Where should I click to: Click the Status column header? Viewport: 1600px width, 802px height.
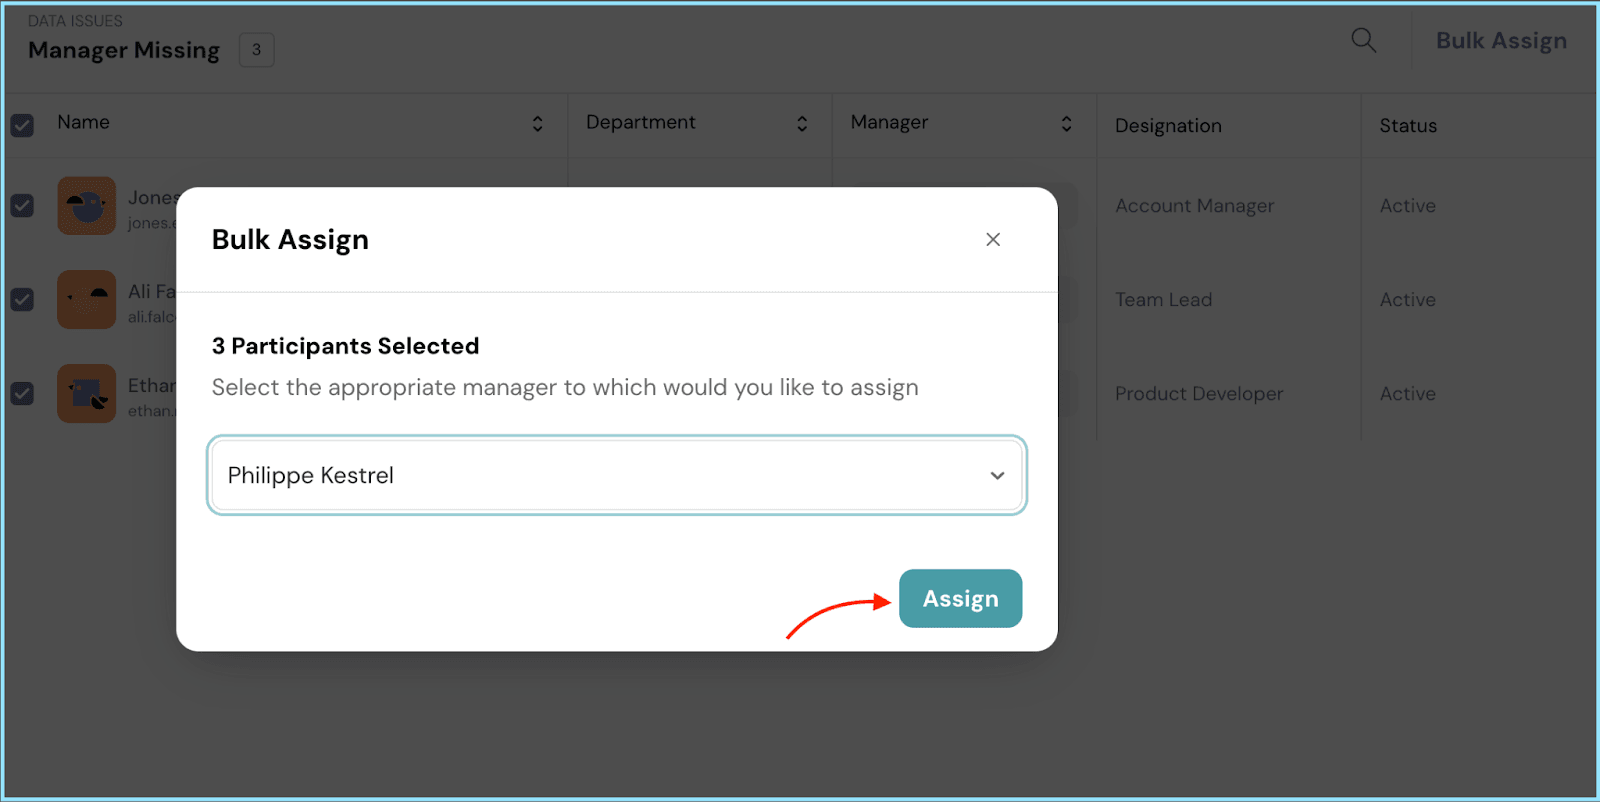[x=1407, y=126]
